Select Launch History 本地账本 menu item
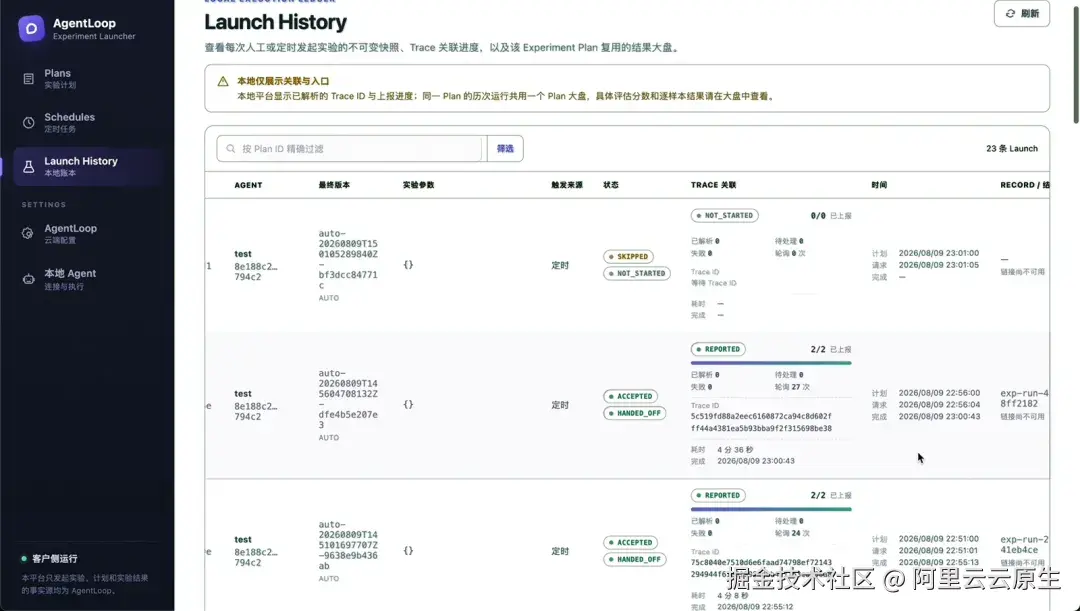The height and width of the screenshot is (611, 1080). click(88, 167)
